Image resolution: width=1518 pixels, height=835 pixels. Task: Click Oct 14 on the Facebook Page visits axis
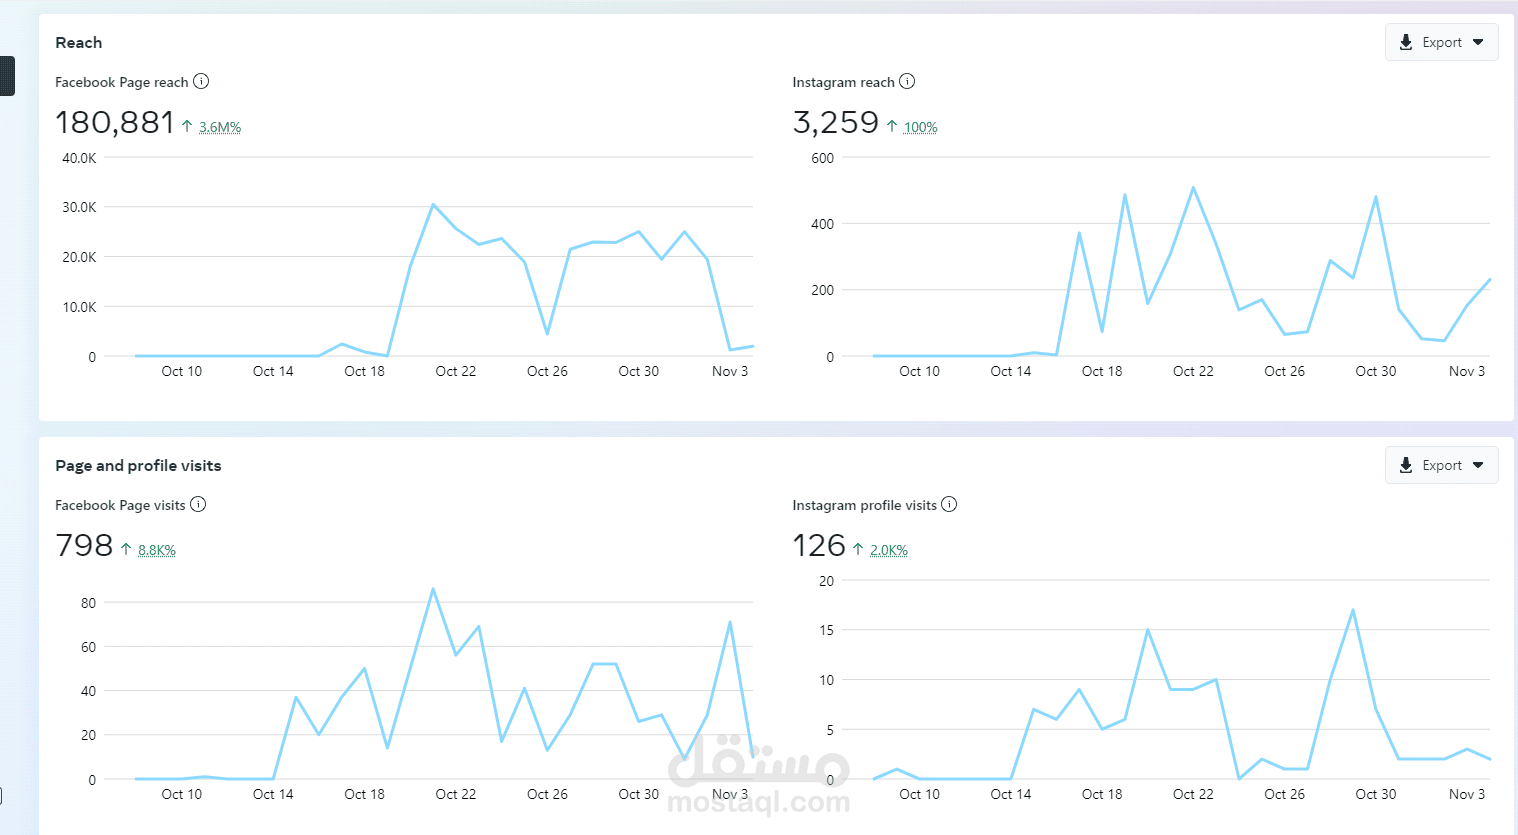point(273,794)
